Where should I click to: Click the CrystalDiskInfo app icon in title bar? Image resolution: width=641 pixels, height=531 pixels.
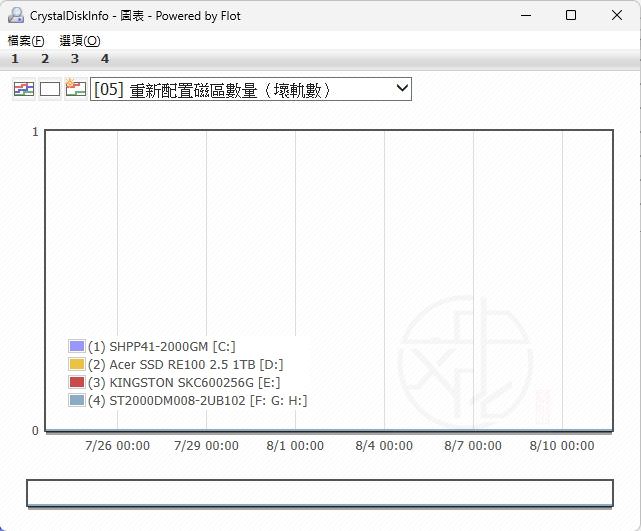(x=16, y=15)
